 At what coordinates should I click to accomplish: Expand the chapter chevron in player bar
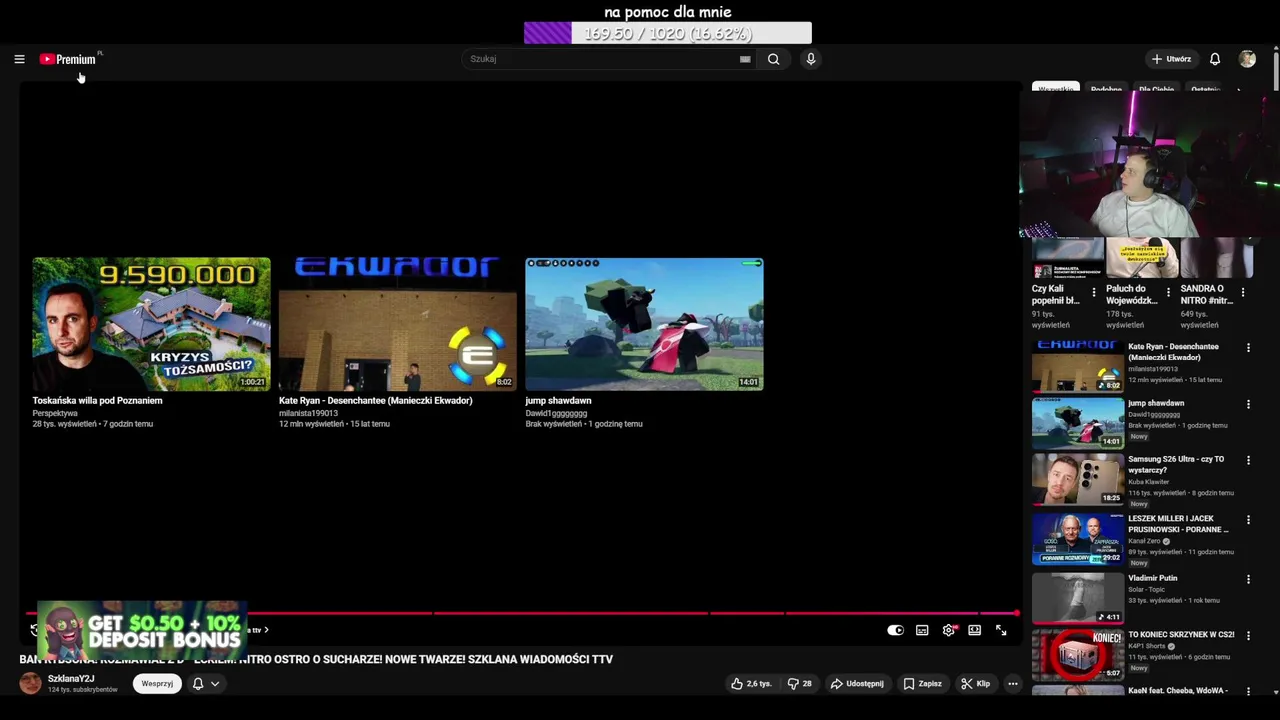click(266, 630)
